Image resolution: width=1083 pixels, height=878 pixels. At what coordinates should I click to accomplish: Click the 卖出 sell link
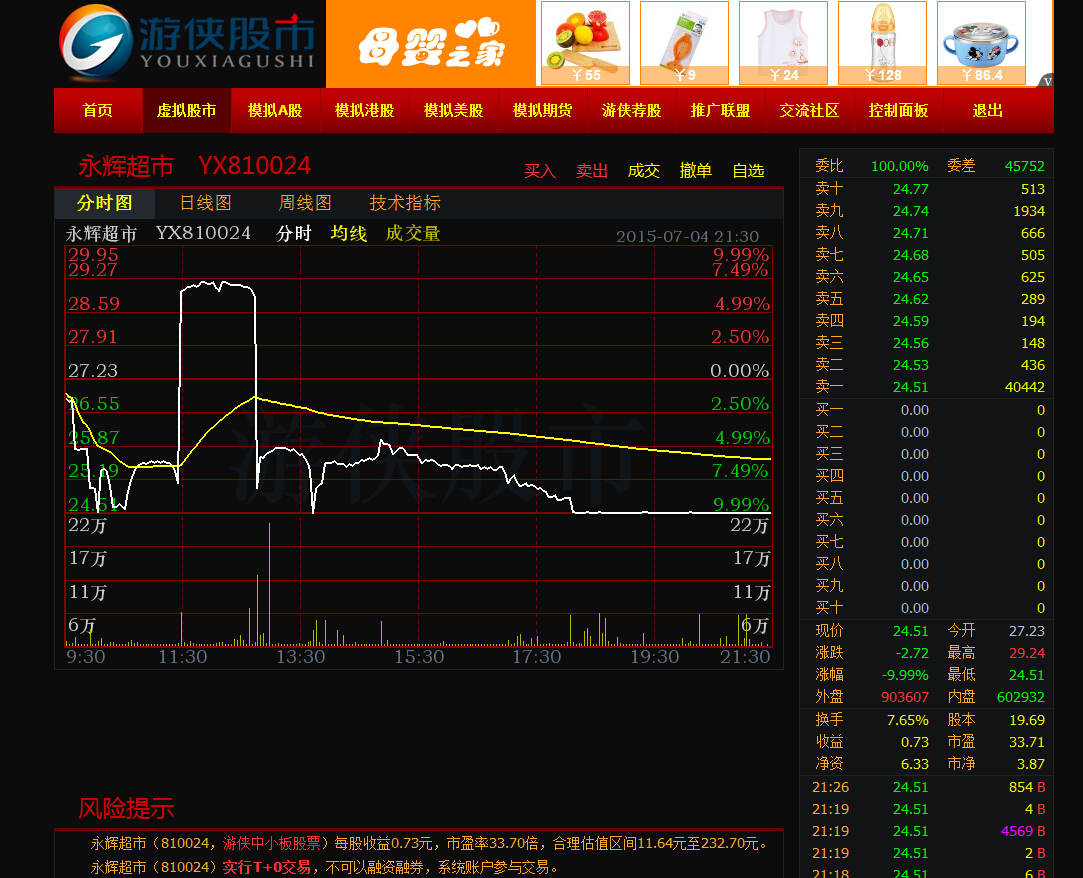[x=592, y=171]
